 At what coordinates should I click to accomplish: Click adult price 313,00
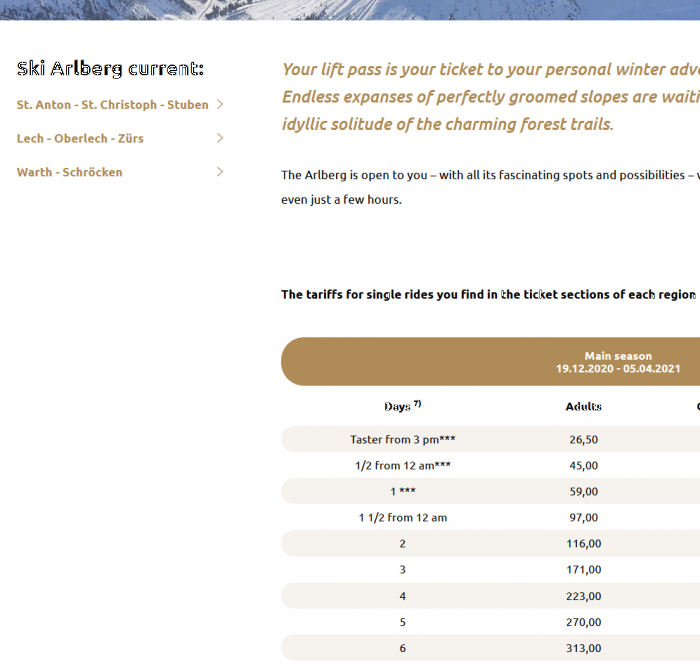point(583,648)
